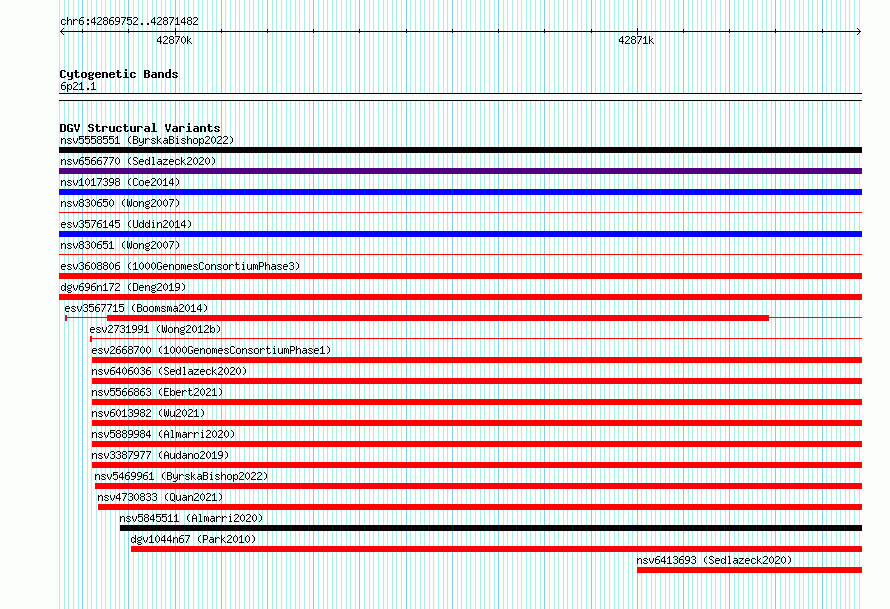Open nsv5558551 (ByrskaBishop2022) variant label

(147, 140)
